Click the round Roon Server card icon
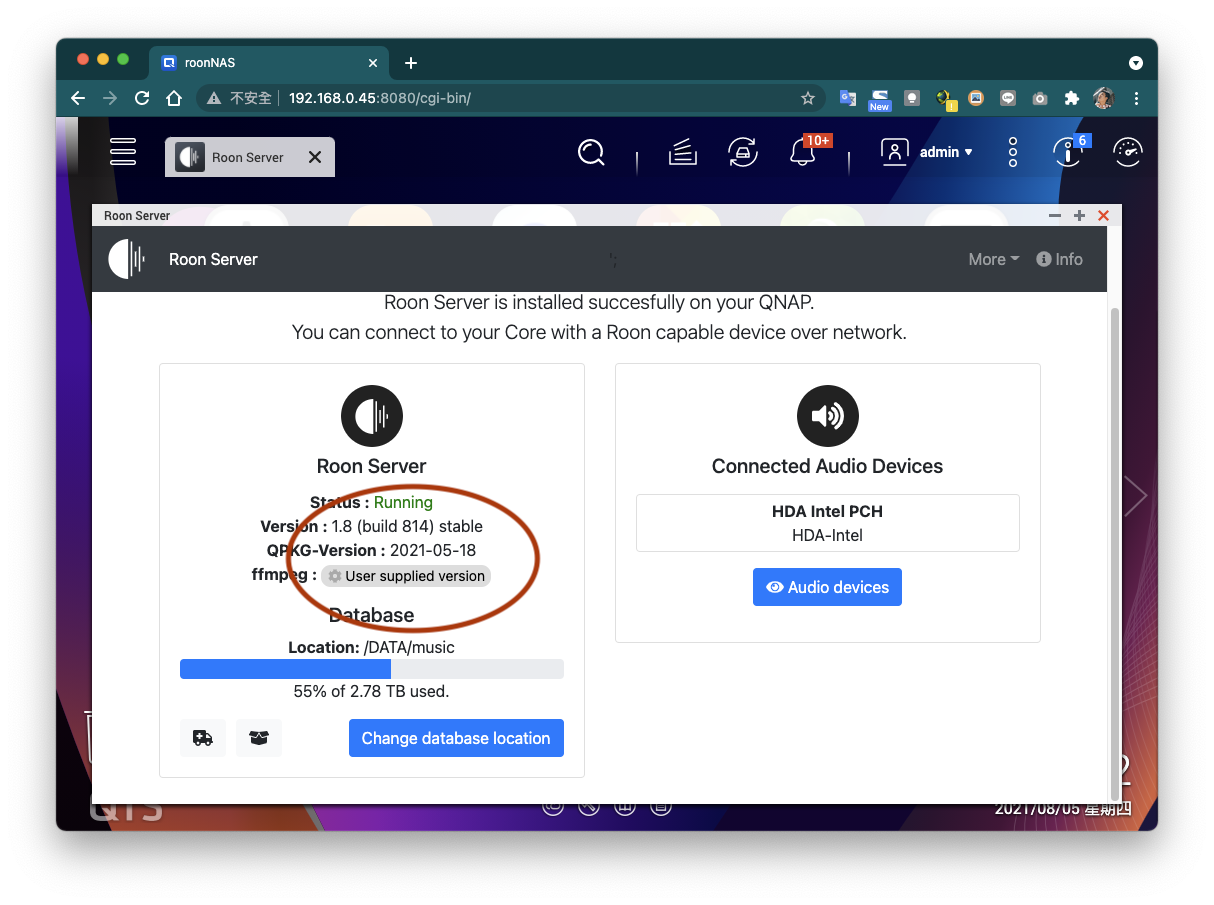 point(372,416)
